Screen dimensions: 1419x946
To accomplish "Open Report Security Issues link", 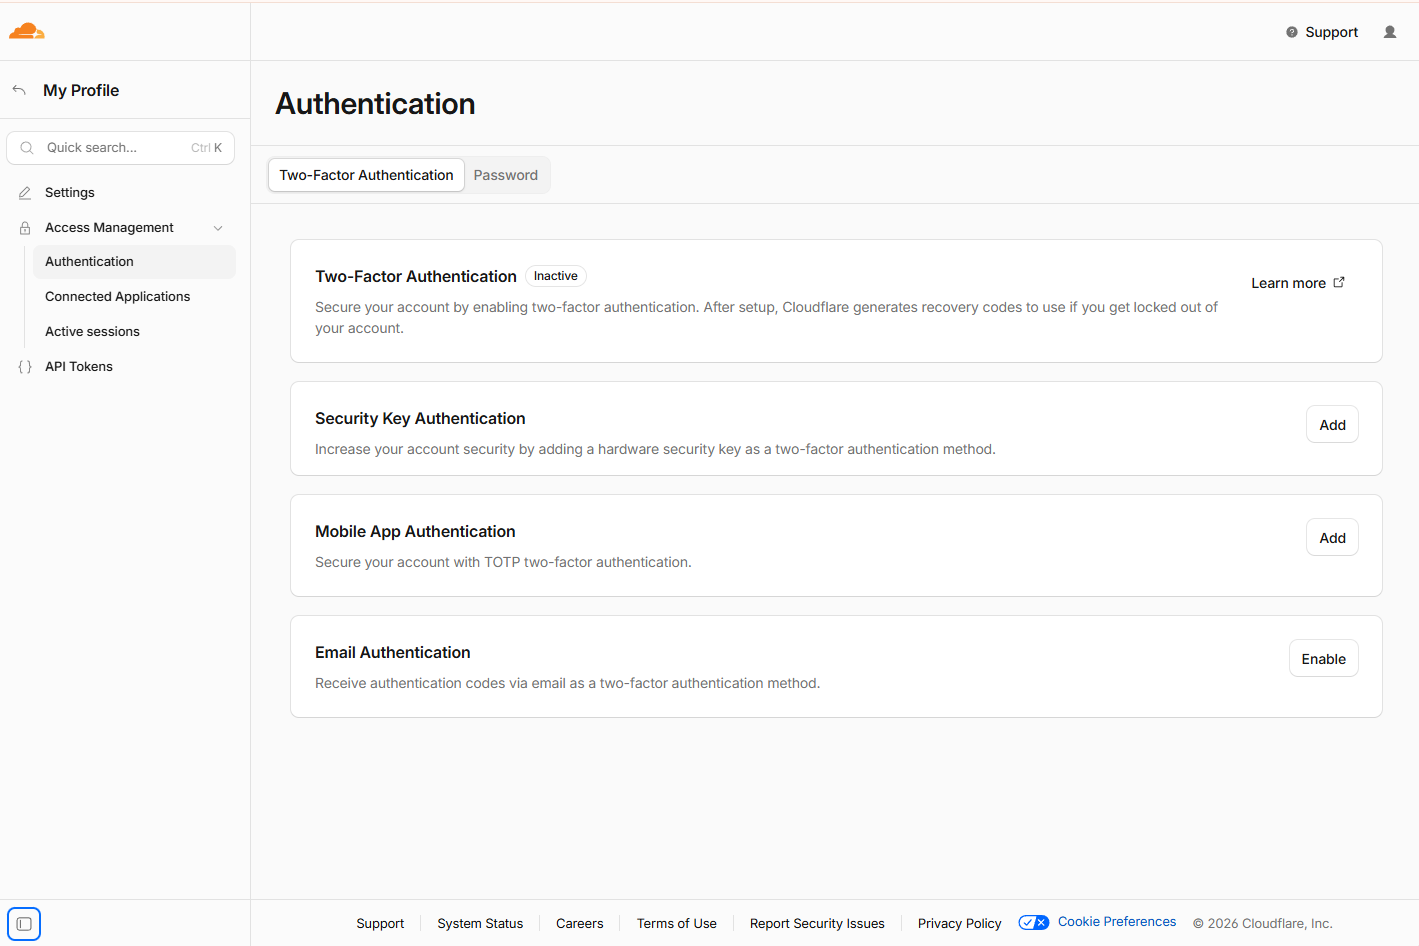I will click(817, 924).
